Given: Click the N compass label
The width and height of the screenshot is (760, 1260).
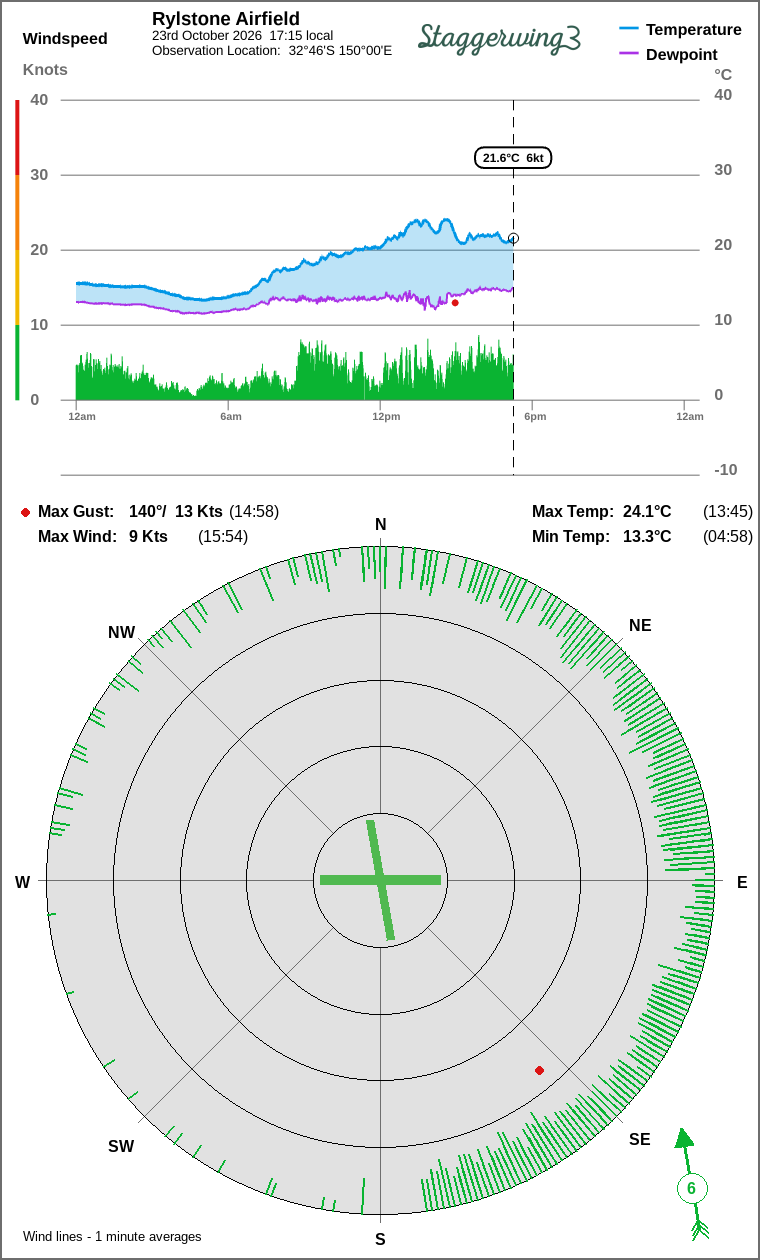Looking at the screenshot, I should pyautogui.click(x=380, y=525).
